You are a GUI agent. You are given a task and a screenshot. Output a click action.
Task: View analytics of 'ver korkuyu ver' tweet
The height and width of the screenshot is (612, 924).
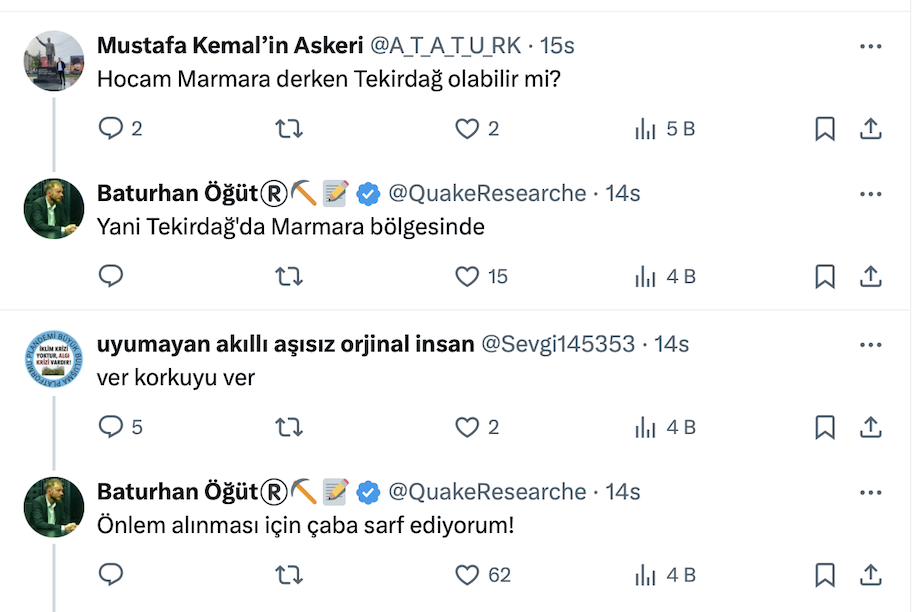[x=646, y=427]
